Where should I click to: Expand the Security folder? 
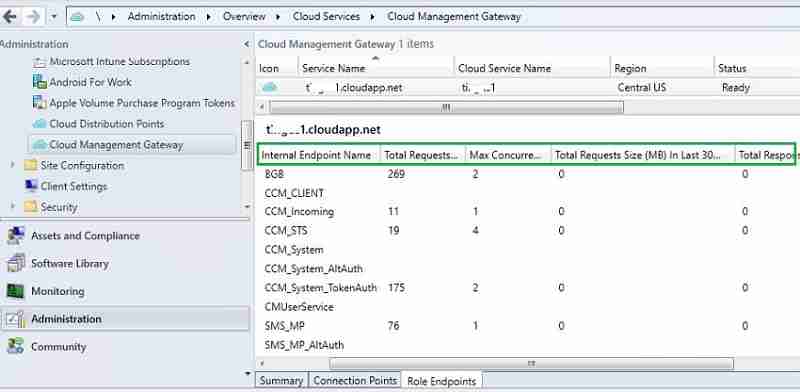coord(12,207)
